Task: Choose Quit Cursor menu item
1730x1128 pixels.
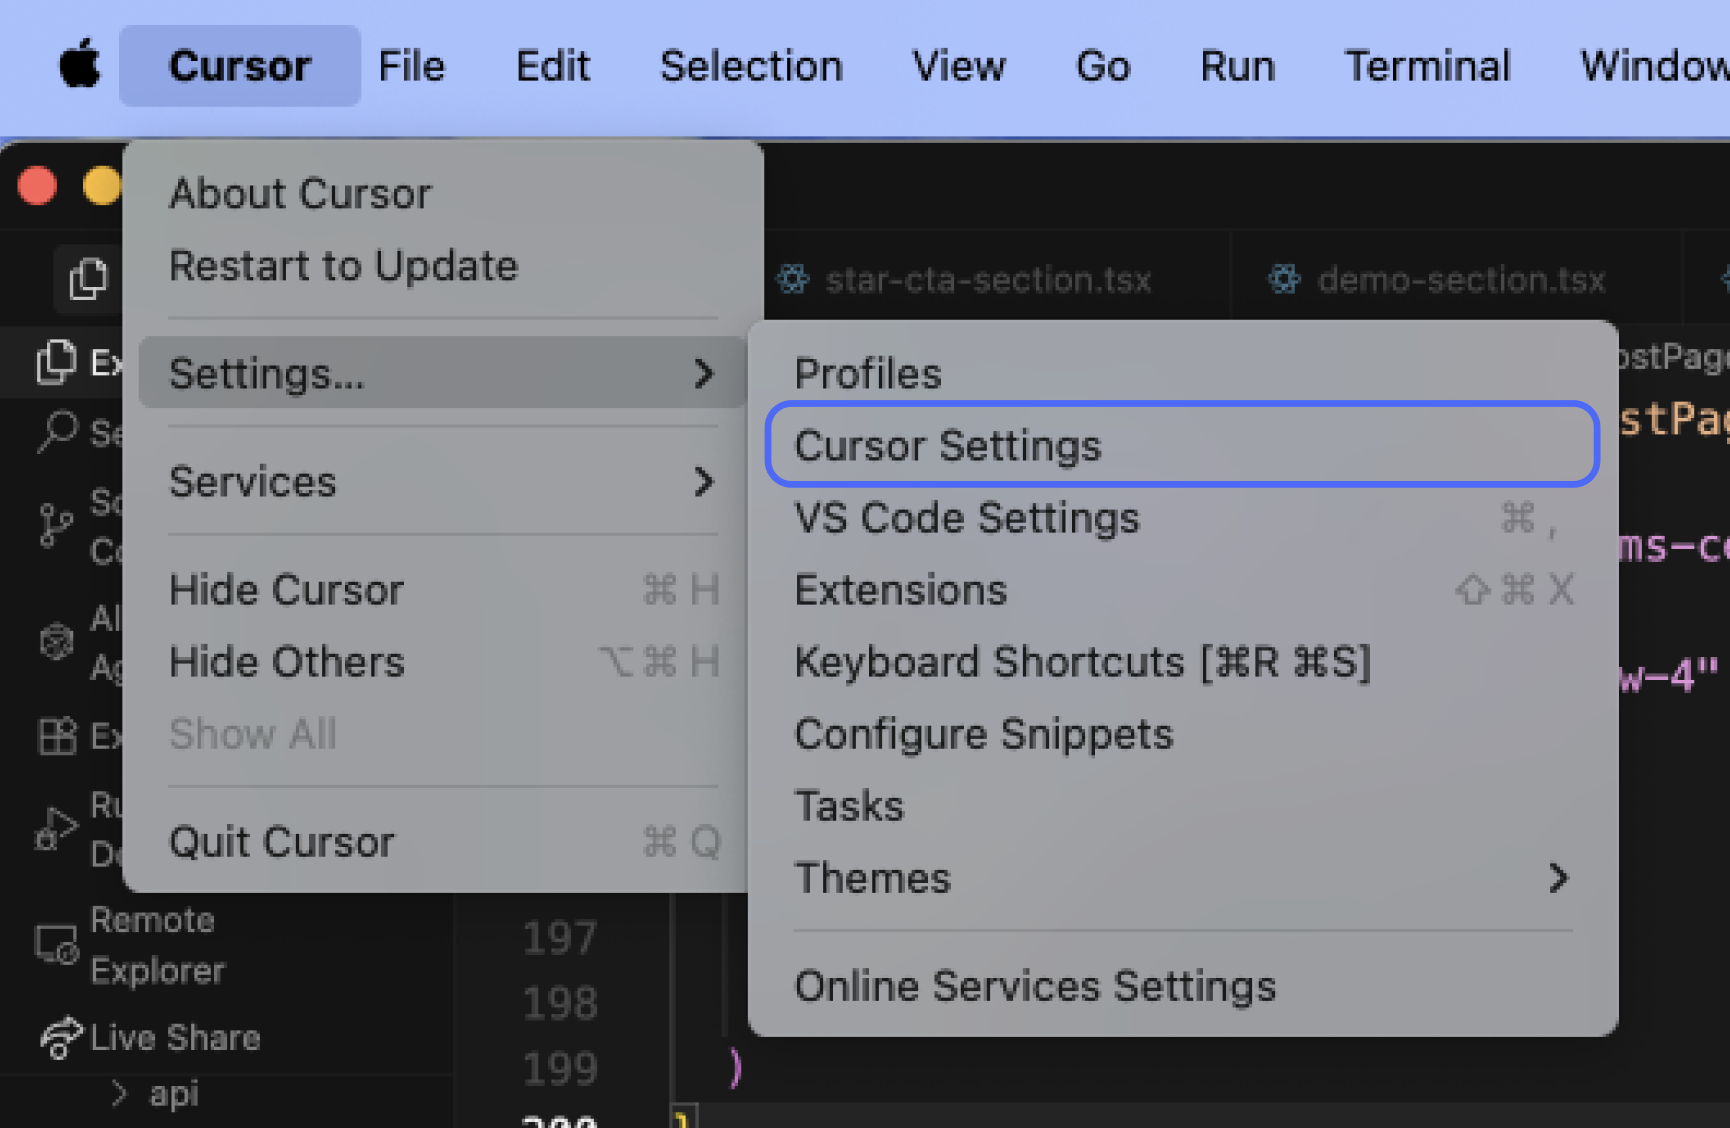Action: coord(282,842)
